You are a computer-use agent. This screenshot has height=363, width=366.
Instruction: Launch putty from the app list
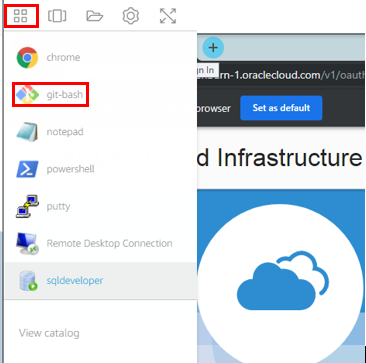point(101,206)
